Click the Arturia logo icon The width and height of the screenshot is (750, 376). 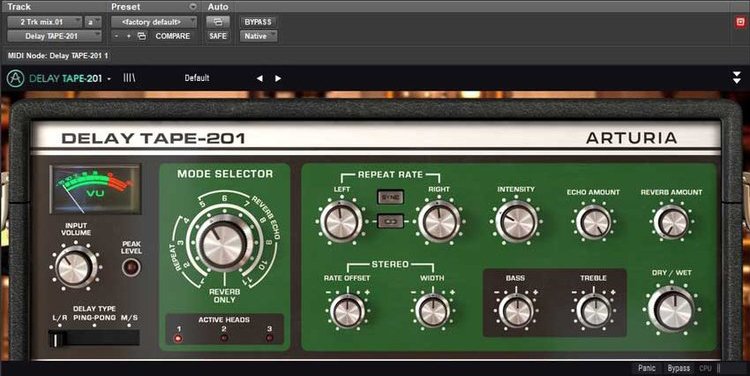pyautogui.click(x=15, y=78)
